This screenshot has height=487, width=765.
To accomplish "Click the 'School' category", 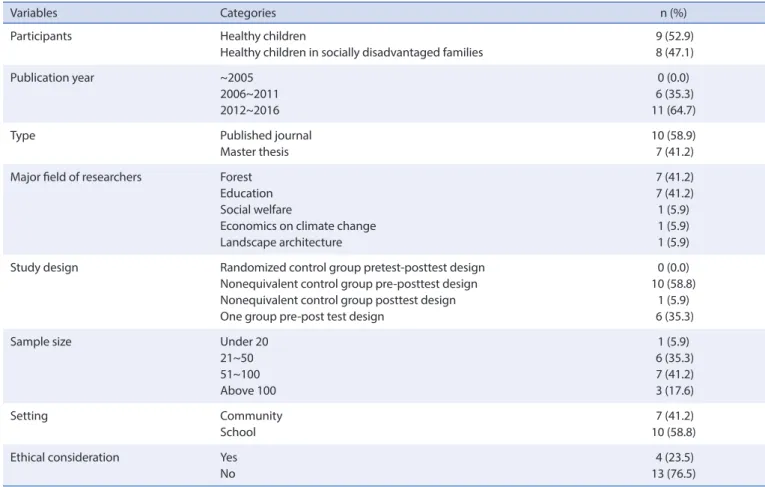I will [238, 432].
